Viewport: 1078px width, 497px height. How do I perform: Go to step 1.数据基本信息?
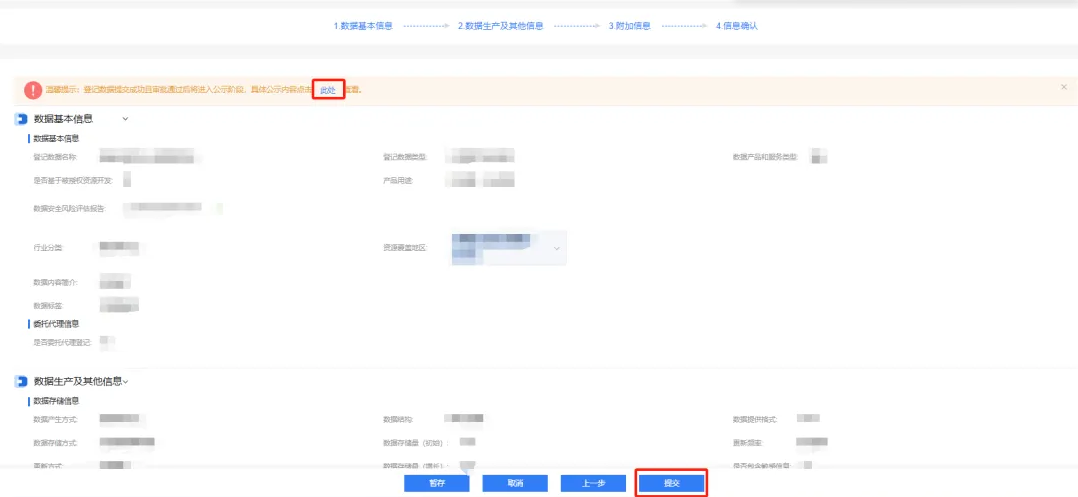click(363, 26)
